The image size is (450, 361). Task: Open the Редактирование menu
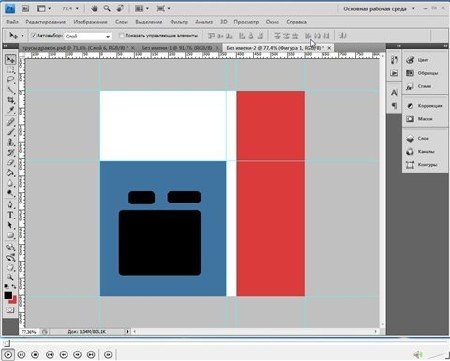pos(46,22)
